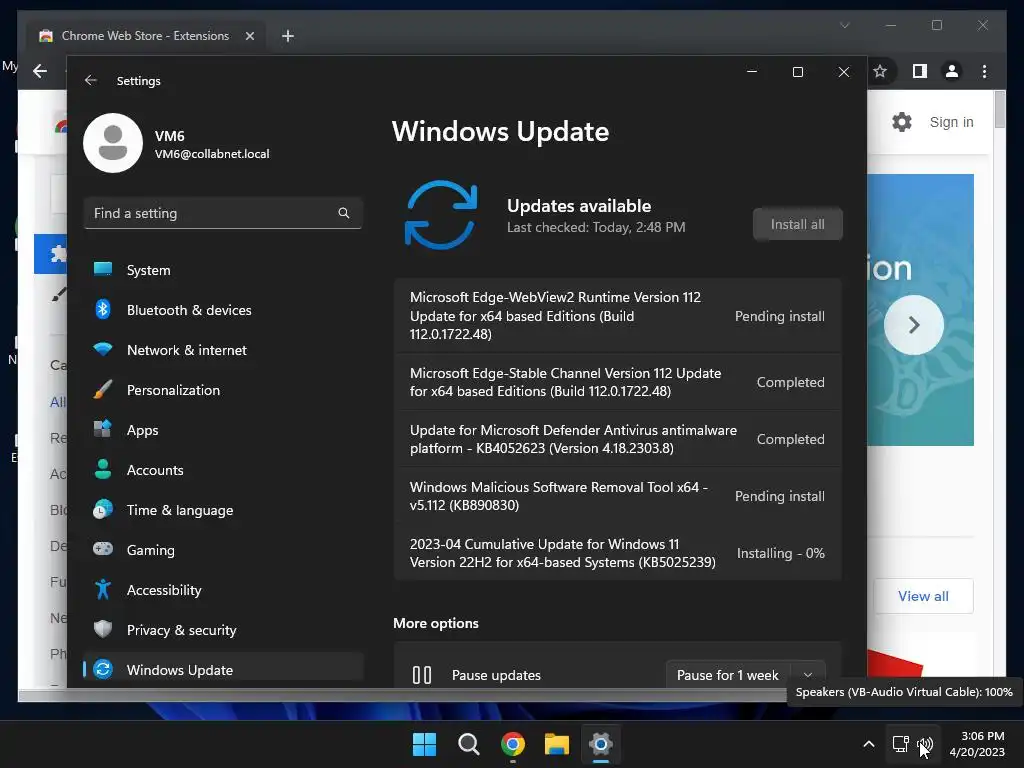Click Chrome page vertical scrollbar thumb
This screenshot has height=768, width=1024.
(999, 110)
